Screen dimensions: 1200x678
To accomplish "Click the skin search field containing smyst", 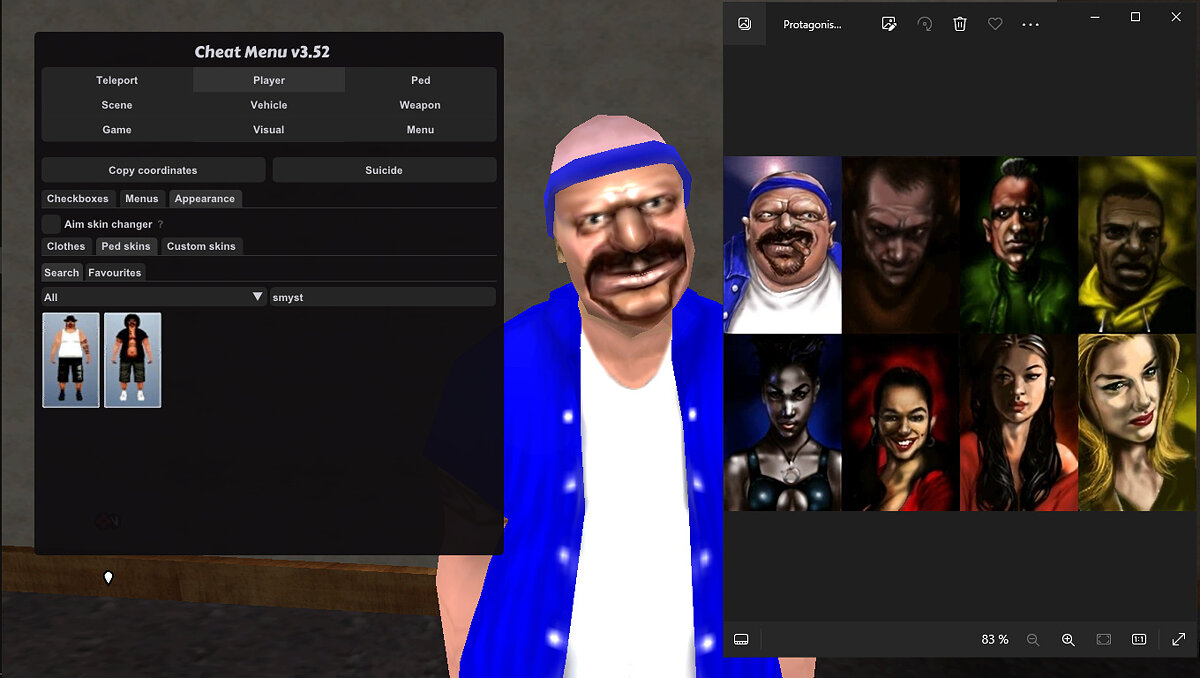I will coord(383,297).
